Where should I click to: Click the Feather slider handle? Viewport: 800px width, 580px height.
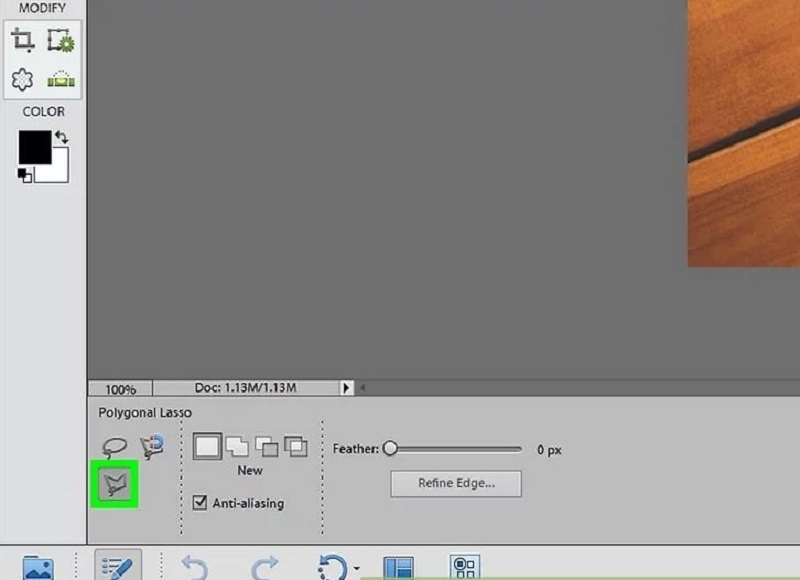click(x=390, y=448)
